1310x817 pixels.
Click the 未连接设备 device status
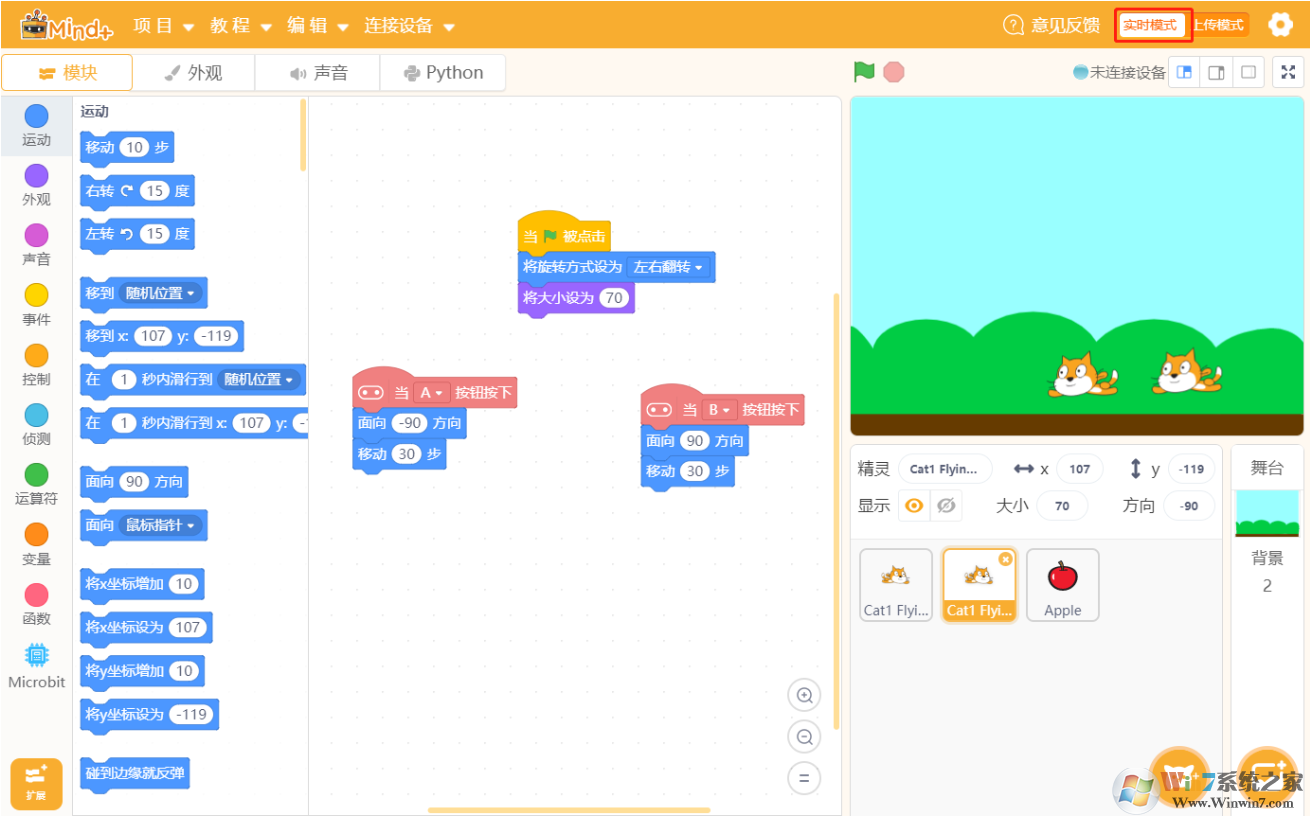pyautogui.click(x=1119, y=72)
